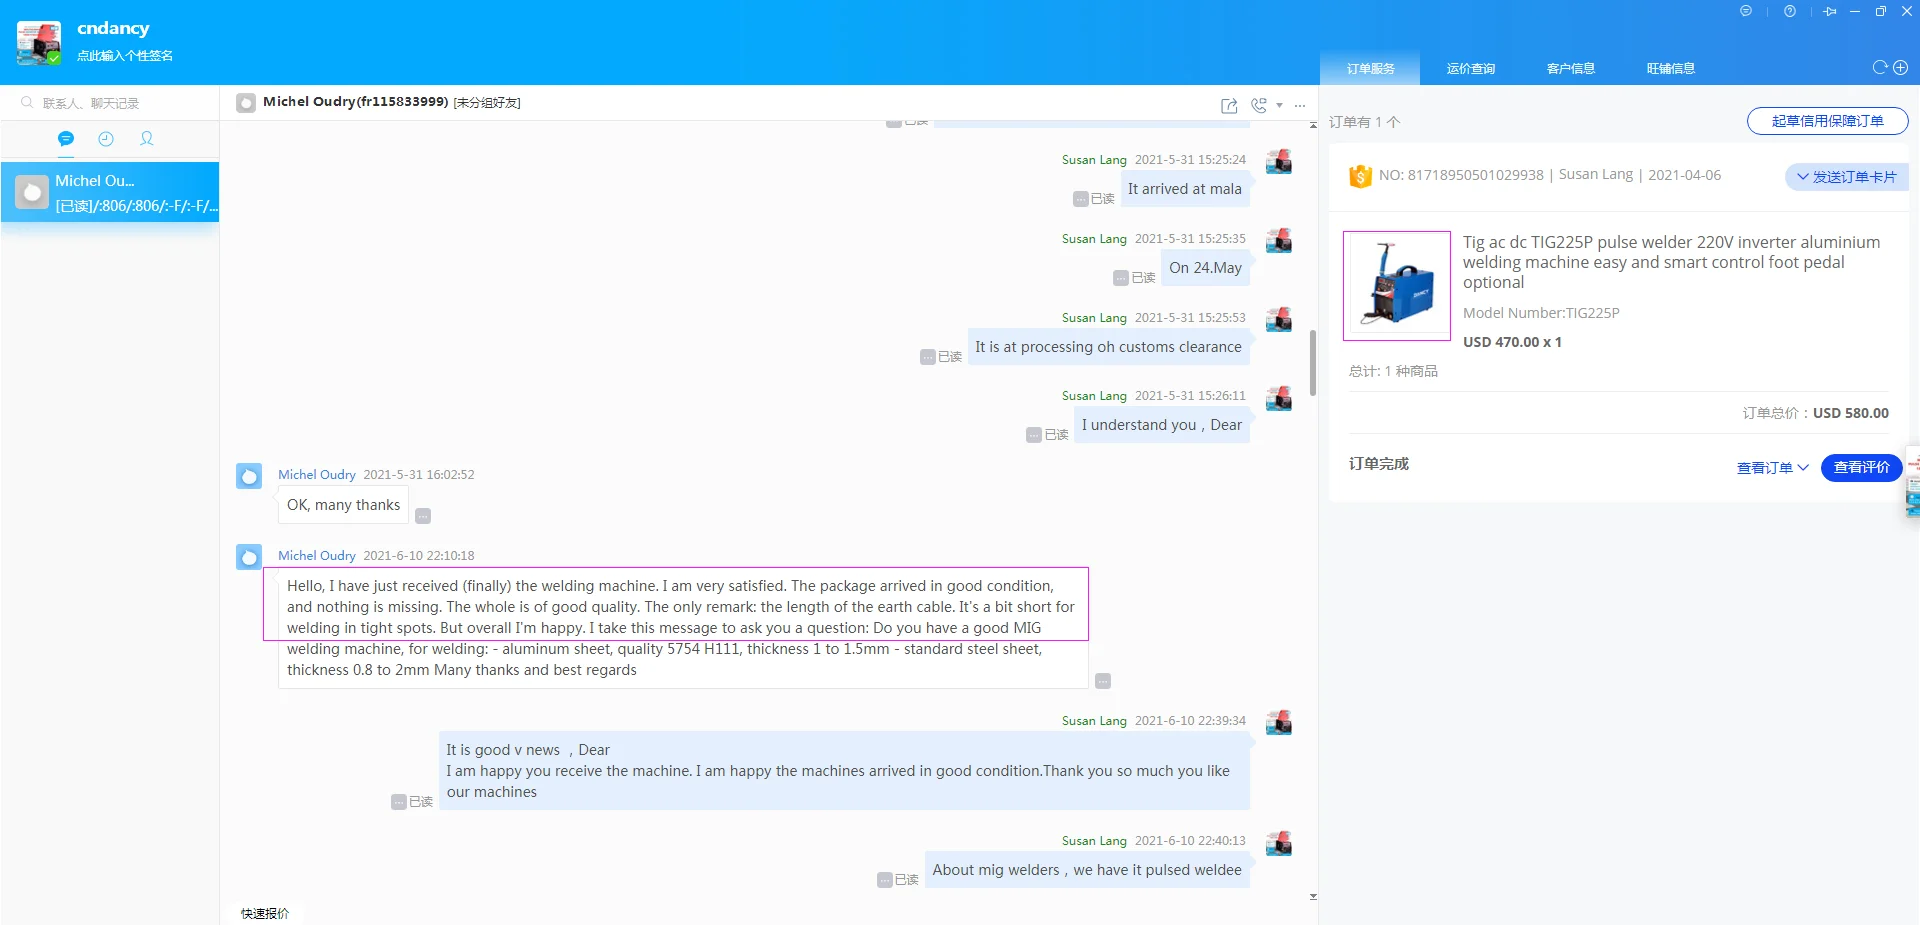Open the 快速报价 quick quote button
This screenshot has width=1920, height=925.
point(265,913)
